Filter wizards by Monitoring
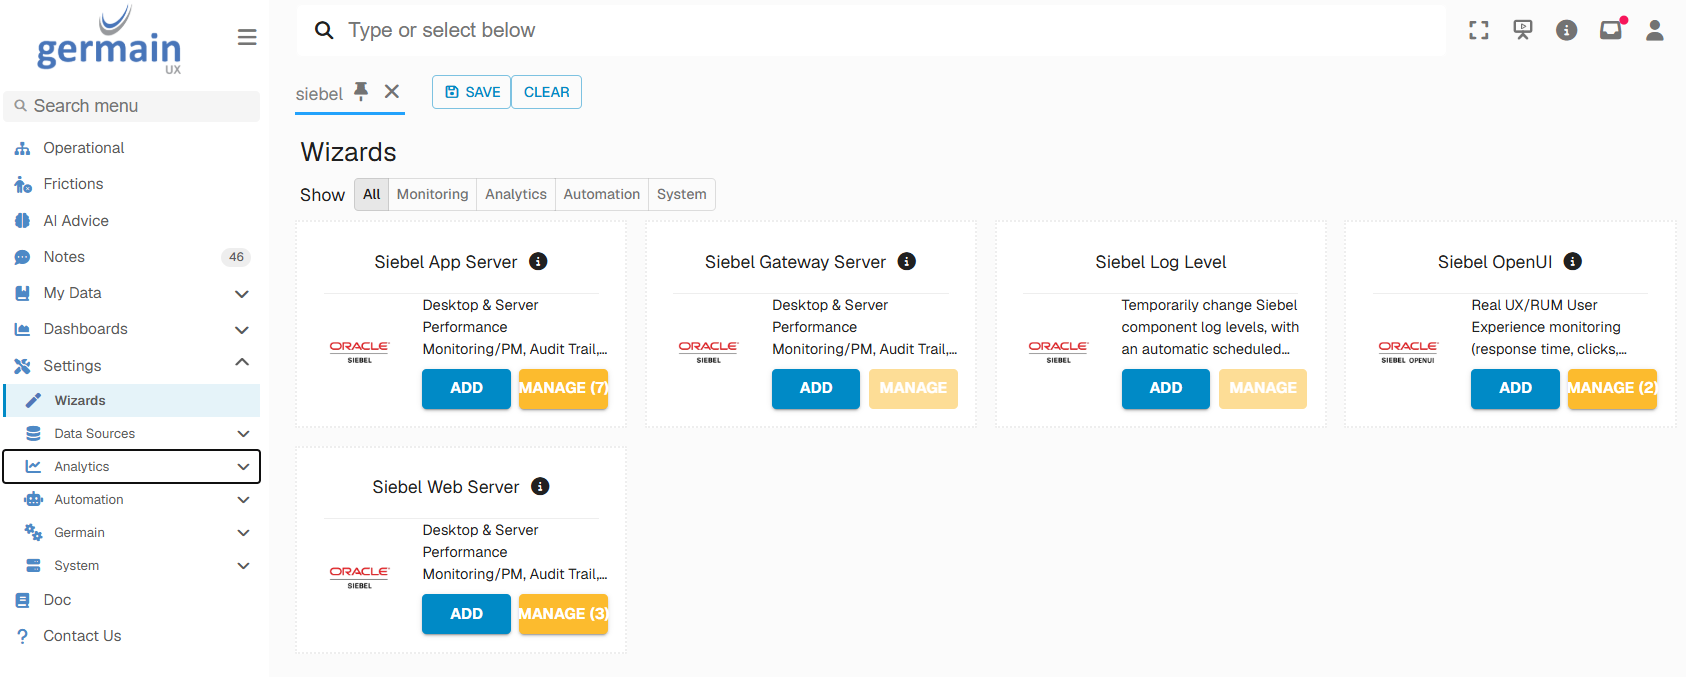 point(432,194)
